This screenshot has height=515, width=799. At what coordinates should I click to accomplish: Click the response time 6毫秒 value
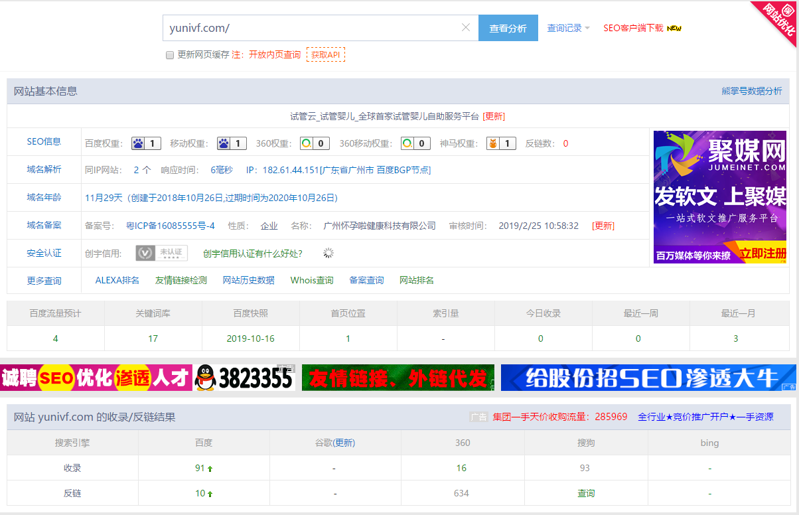[x=222, y=170]
